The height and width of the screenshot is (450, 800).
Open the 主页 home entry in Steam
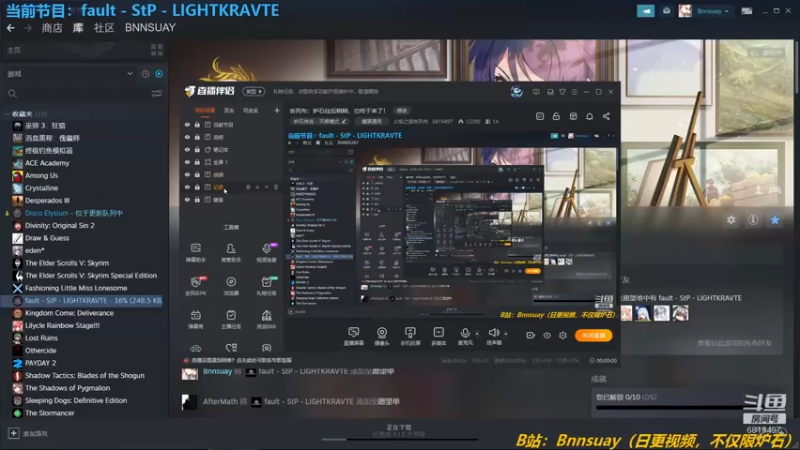click(14, 50)
